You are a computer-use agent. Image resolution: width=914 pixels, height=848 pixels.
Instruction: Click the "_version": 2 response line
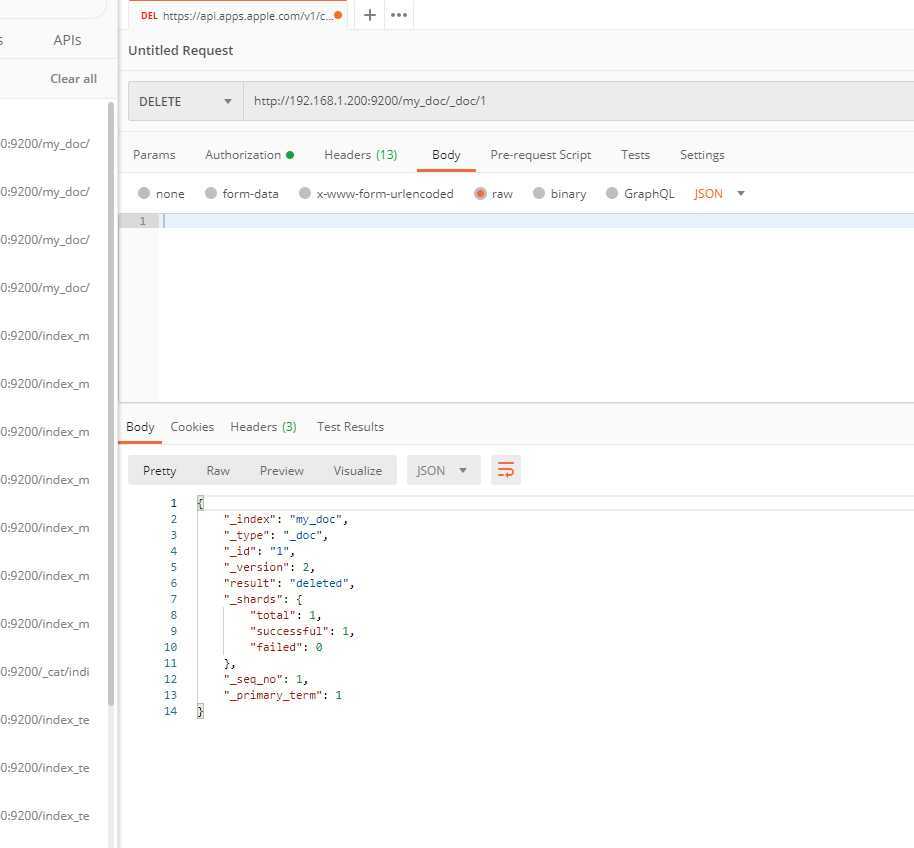coord(269,567)
